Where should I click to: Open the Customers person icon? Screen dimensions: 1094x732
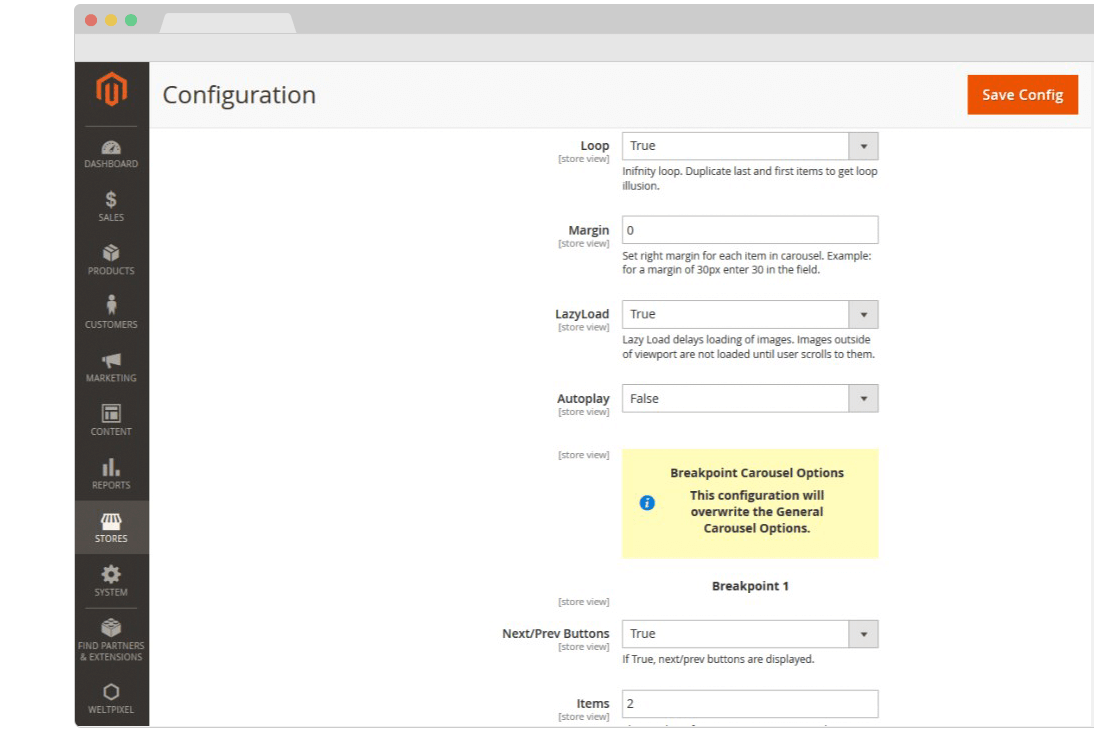click(111, 307)
